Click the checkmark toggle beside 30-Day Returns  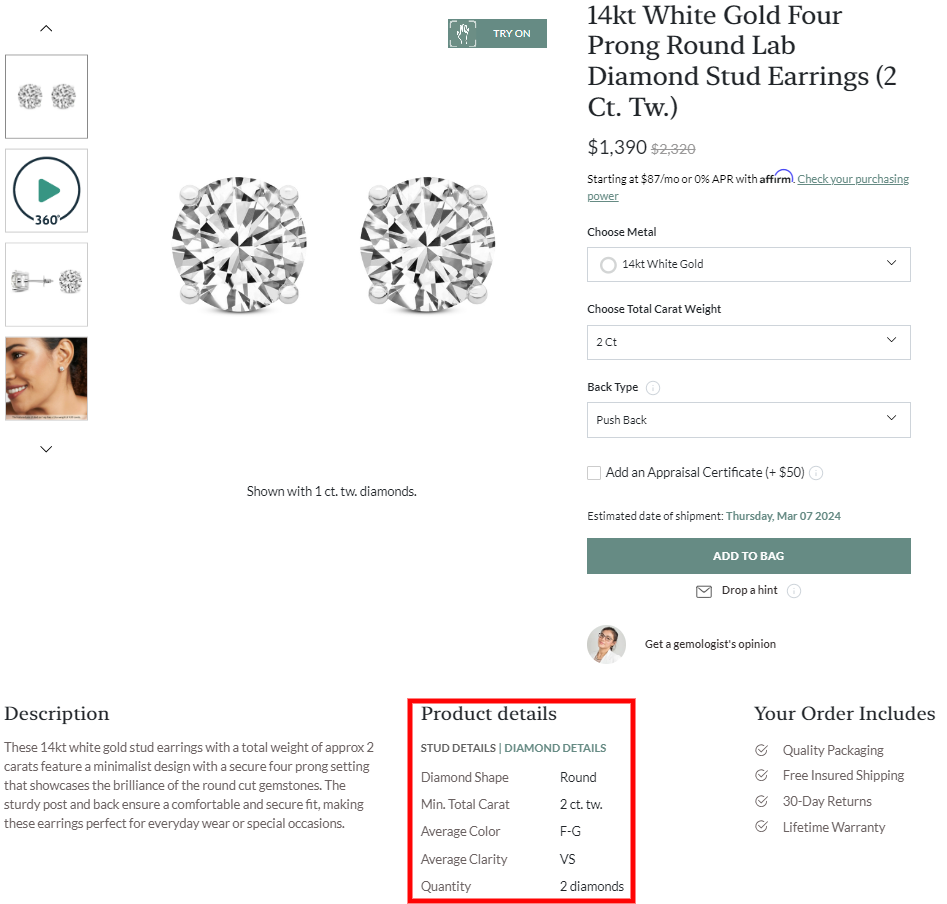pyautogui.click(x=760, y=801)
